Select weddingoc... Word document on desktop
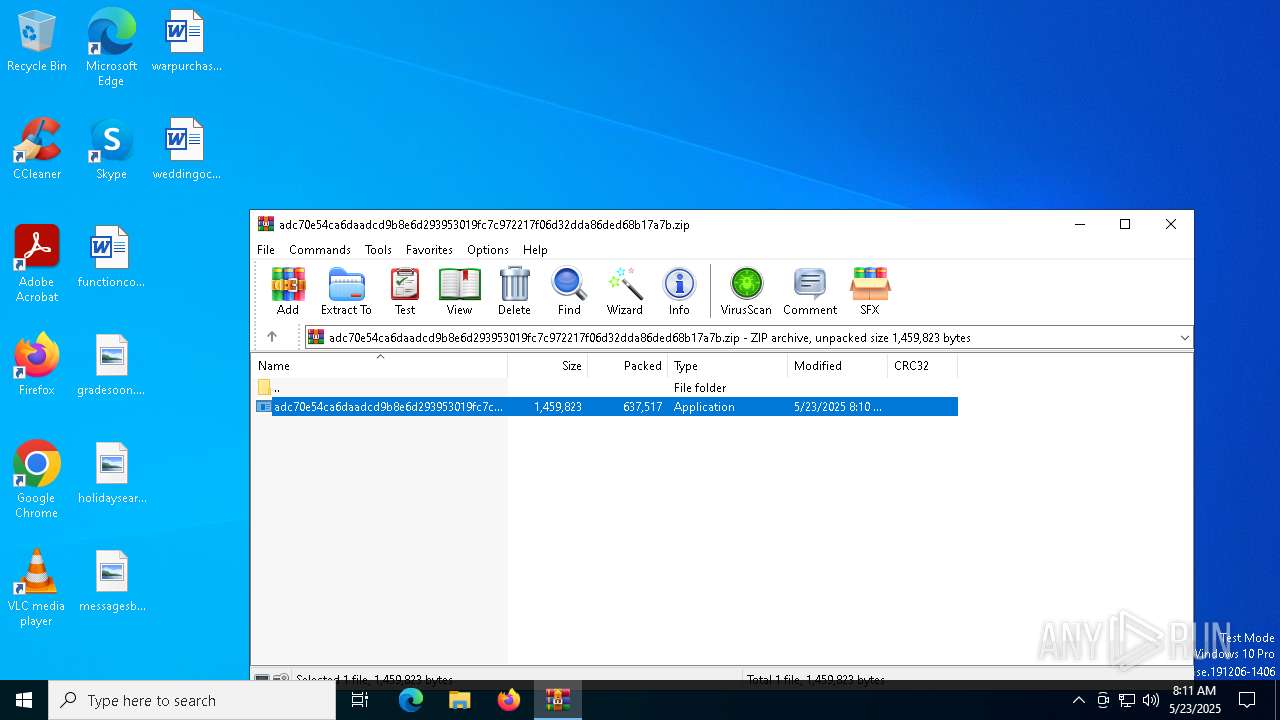1280x720 pixels. [186, 150]
